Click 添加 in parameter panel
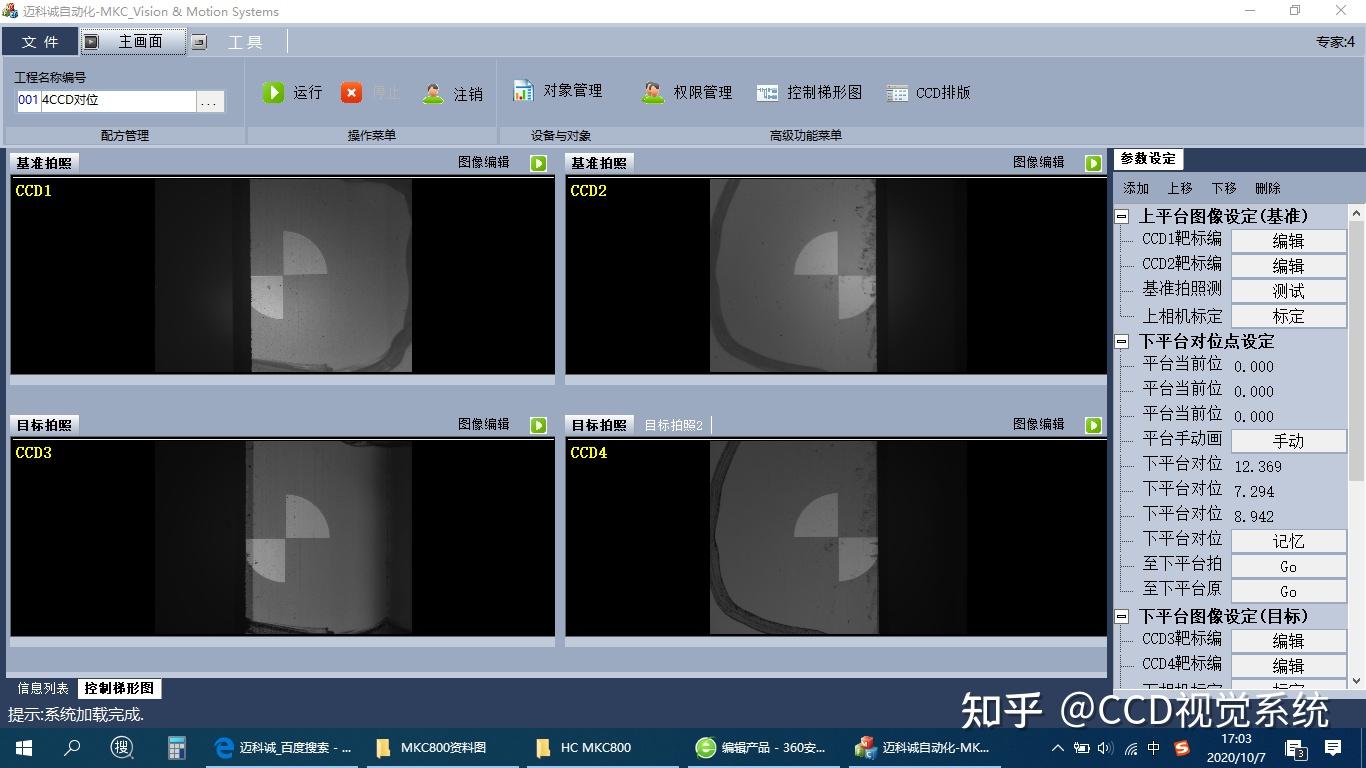The image size is (1366, 768). click(1136, 188)
